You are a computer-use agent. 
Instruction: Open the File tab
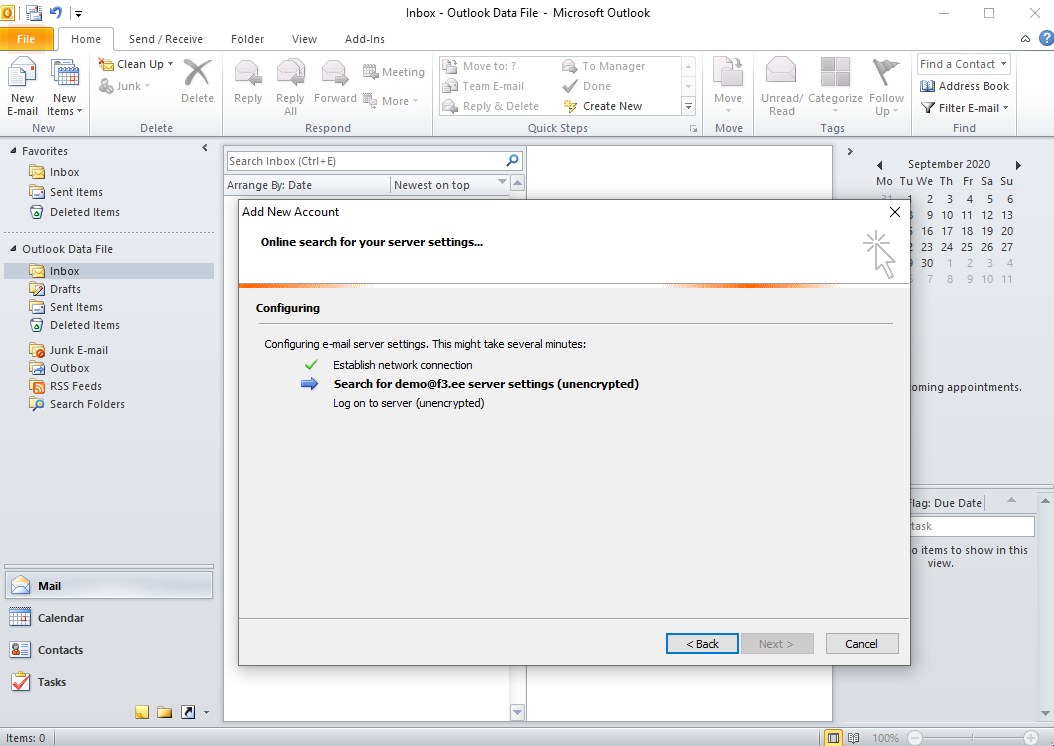pyautogui.click(x=26, y=39)
